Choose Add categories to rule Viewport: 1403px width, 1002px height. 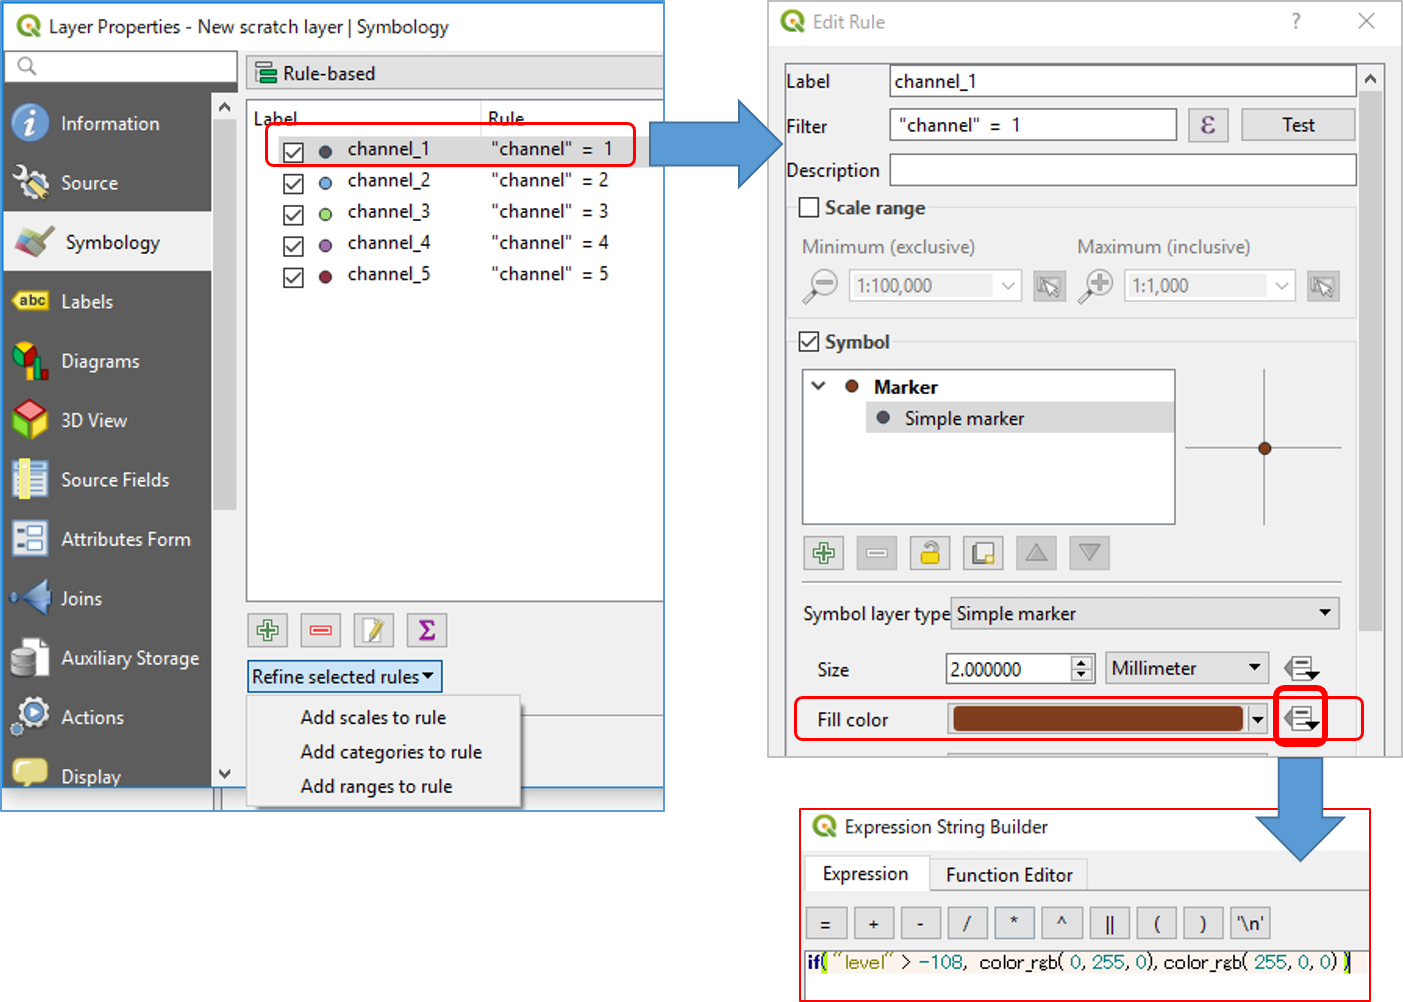click(391, 752)
